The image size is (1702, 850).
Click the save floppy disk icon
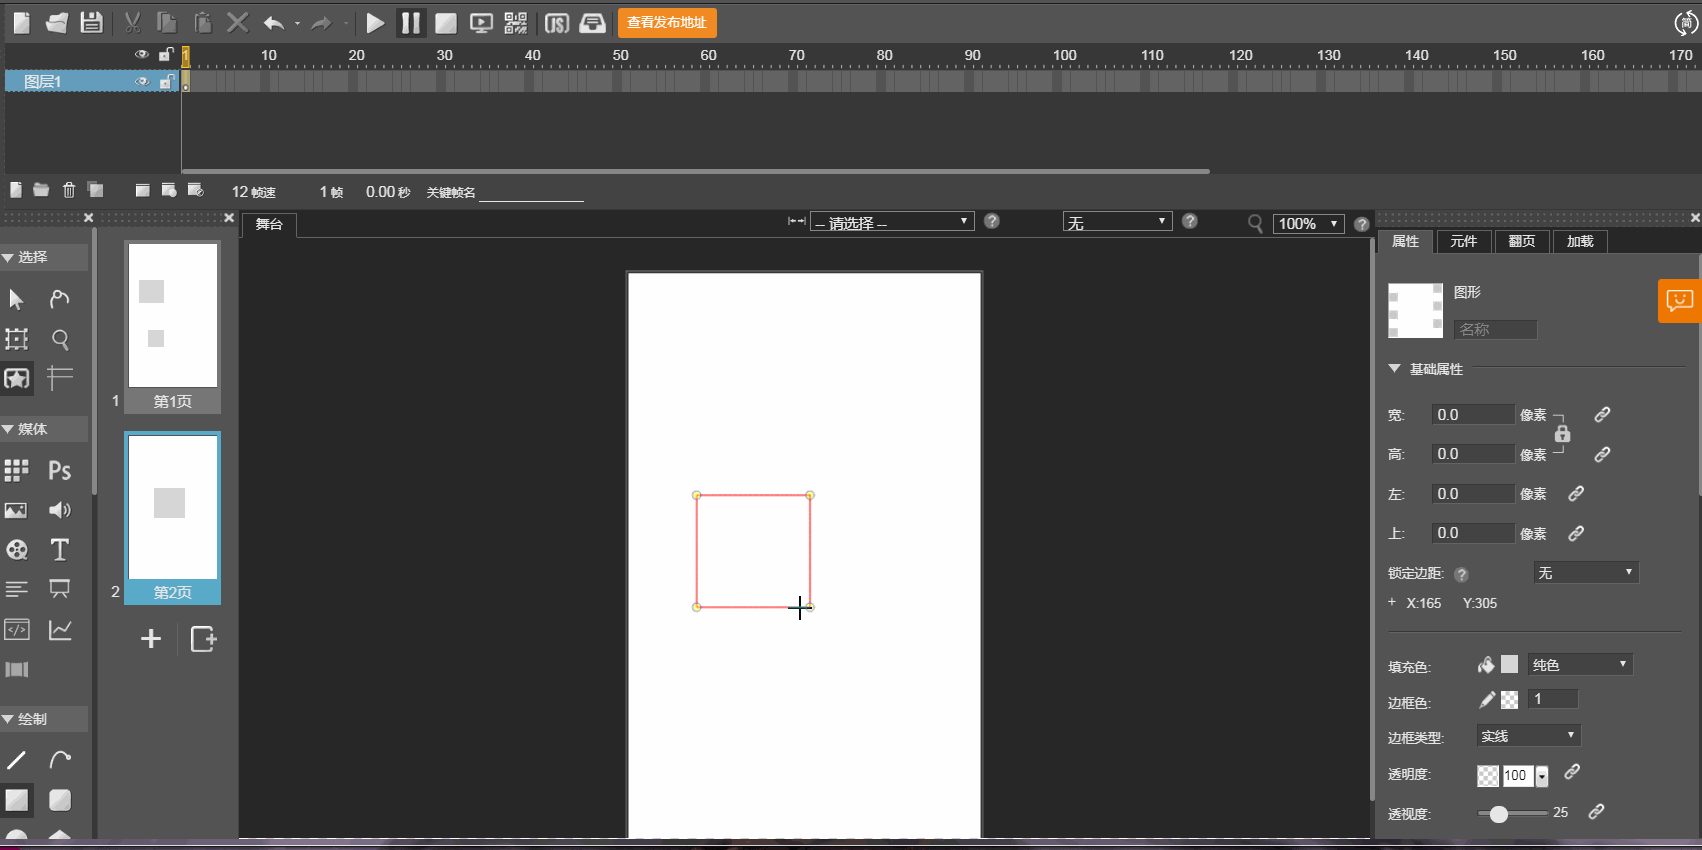coord(91,22)
